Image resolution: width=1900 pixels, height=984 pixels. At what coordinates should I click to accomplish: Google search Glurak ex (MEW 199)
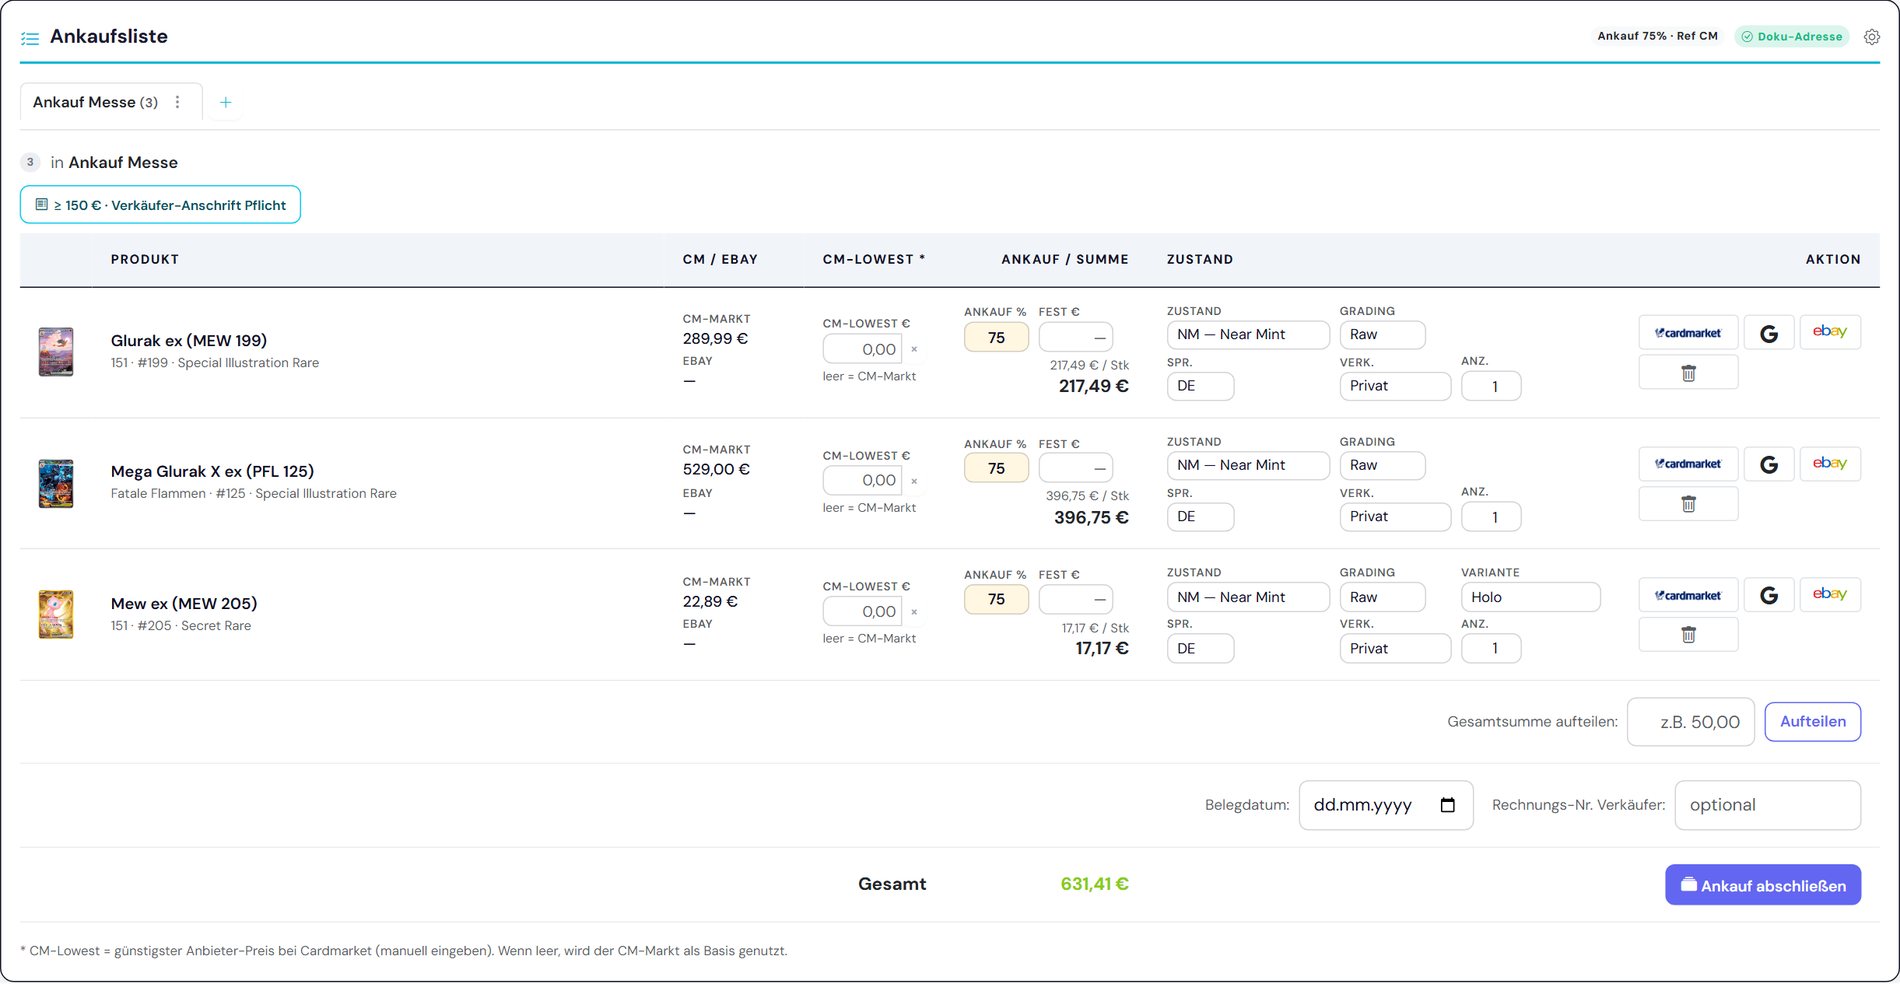[1769, 333]
